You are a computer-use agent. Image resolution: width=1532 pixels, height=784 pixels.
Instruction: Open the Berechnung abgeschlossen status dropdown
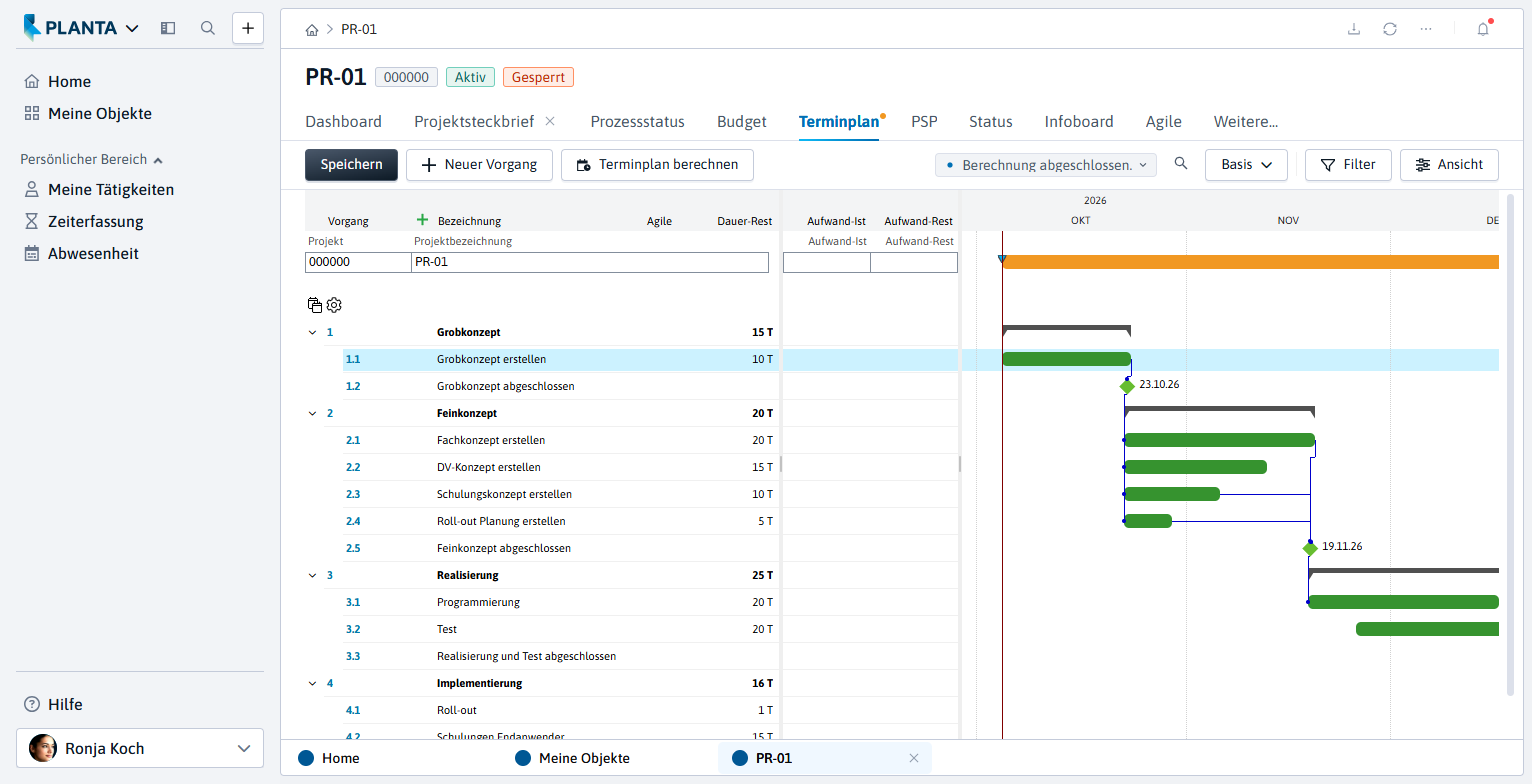tap(1045, 165)
